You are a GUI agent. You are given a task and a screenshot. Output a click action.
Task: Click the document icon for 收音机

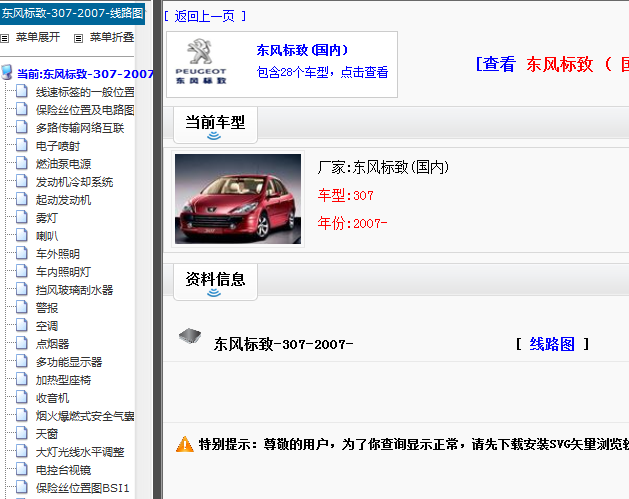(x=22, y=397)
